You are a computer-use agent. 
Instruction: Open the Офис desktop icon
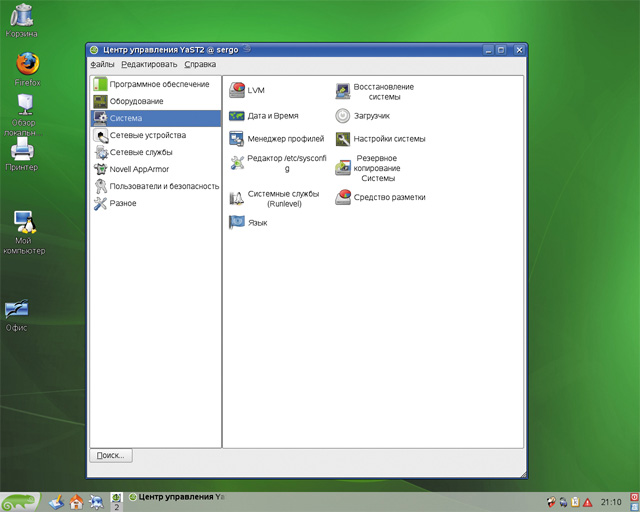(x=17, y=315)
